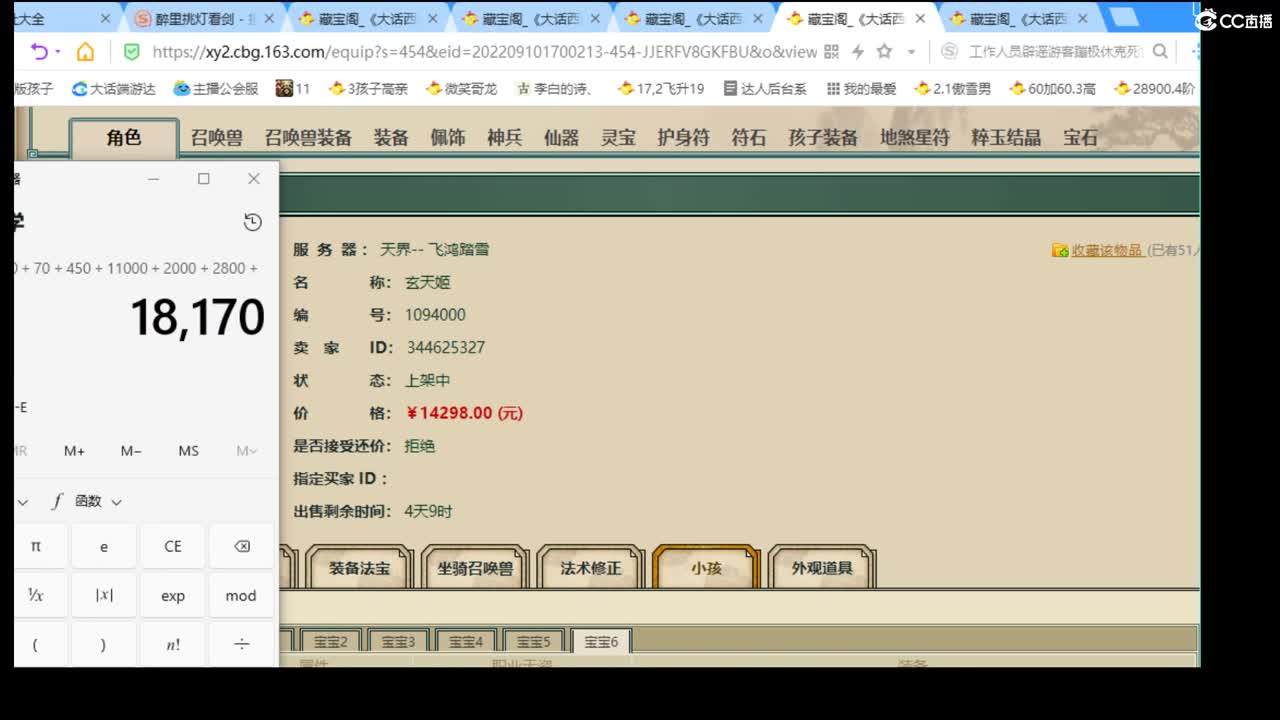Screen dimensions: 1280x720
Task: Open the 3孩子高亲 bookmark
Action: (369, 89)
